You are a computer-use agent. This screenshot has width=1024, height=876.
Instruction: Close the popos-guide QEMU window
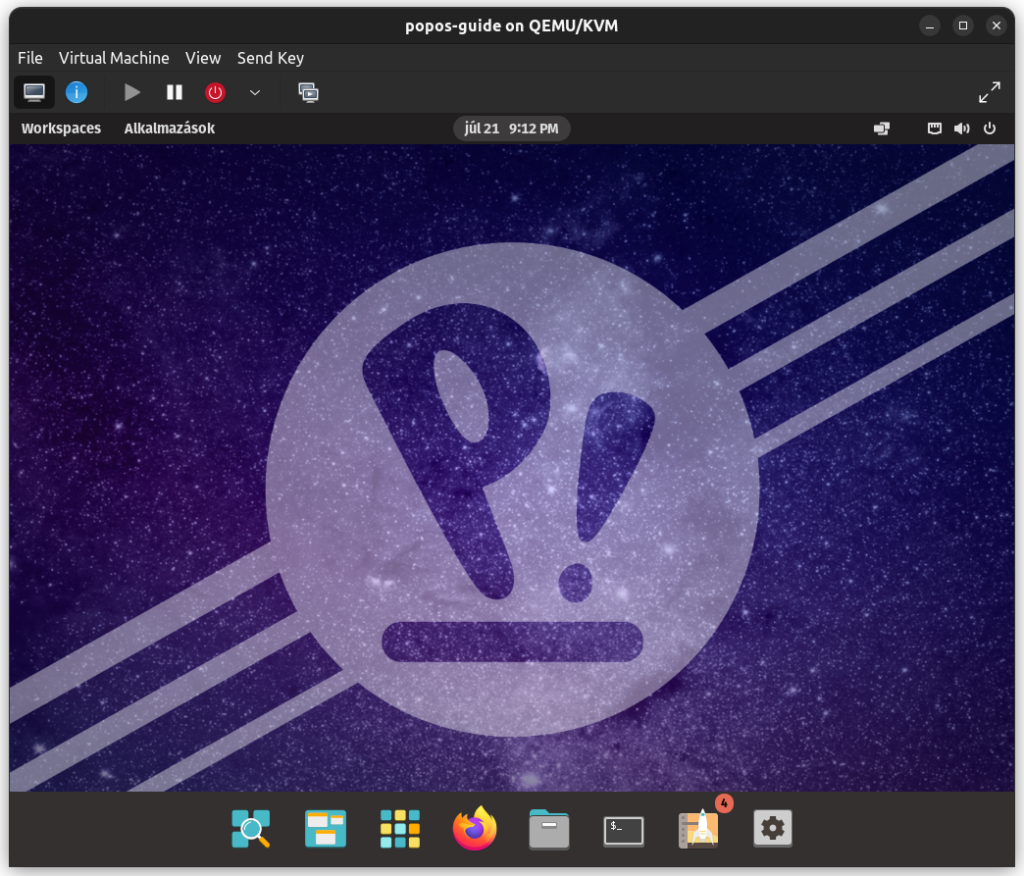point(996,26)
